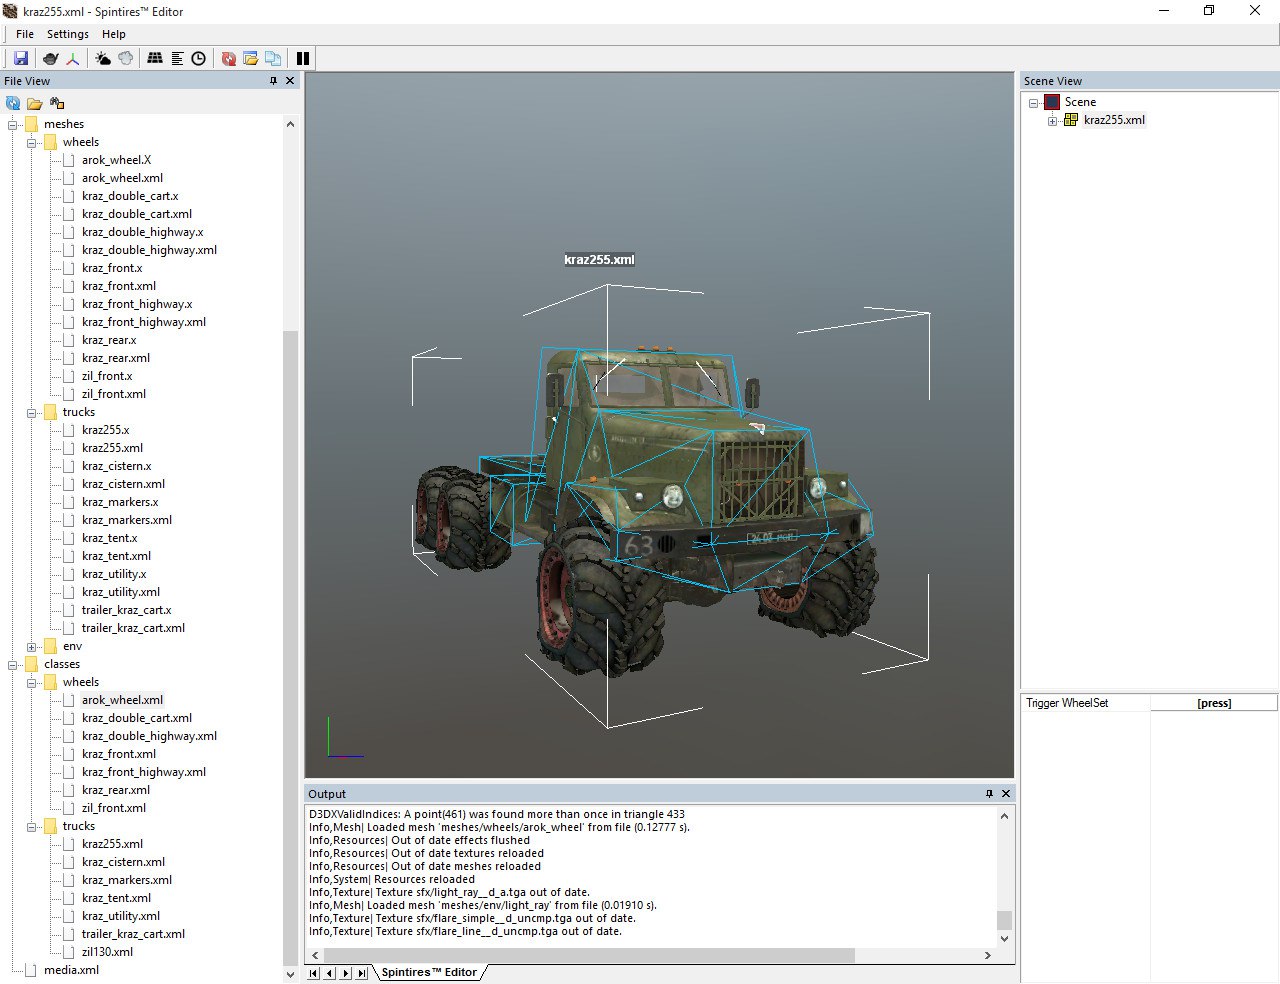Open the Settings menu
The image size is (1280, 984).
68,34
